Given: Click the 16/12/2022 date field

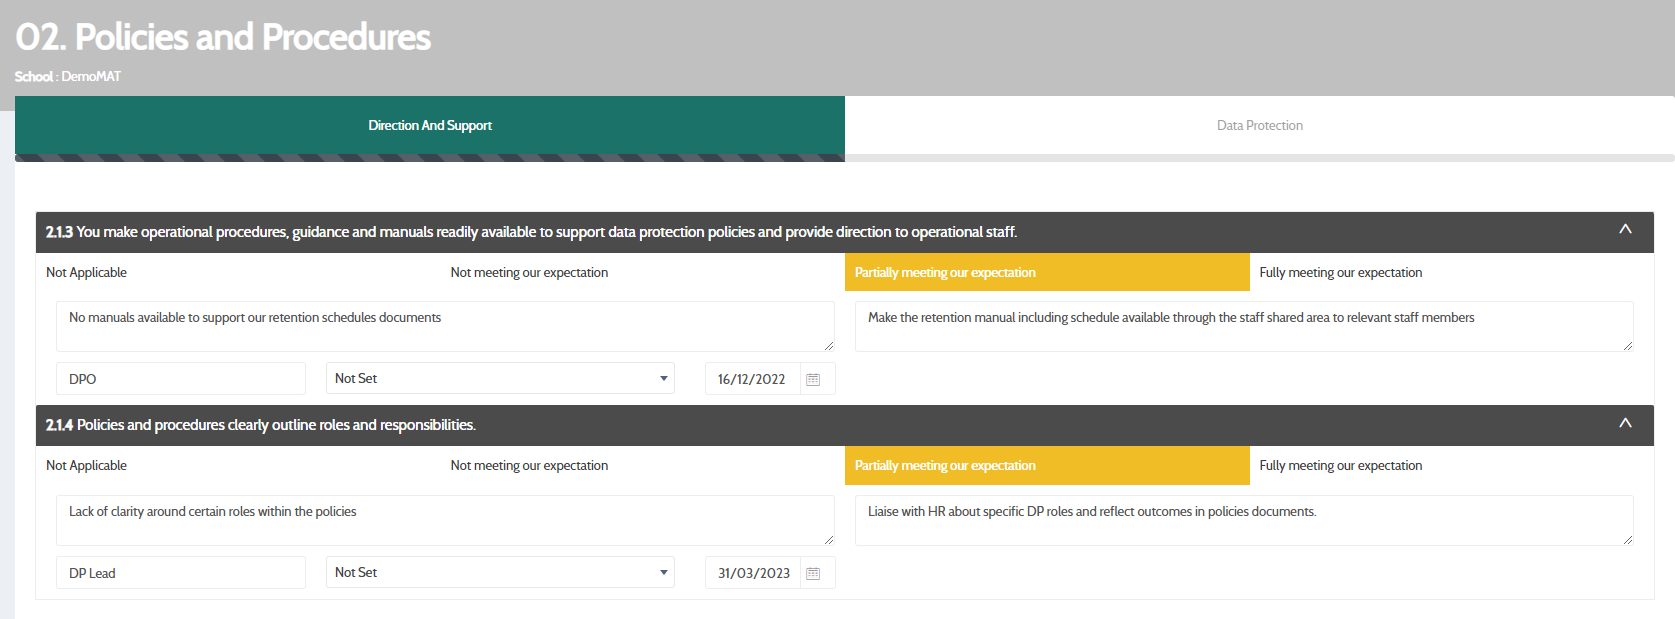Looking at the screenshot, I should click(x=752, y=379).
